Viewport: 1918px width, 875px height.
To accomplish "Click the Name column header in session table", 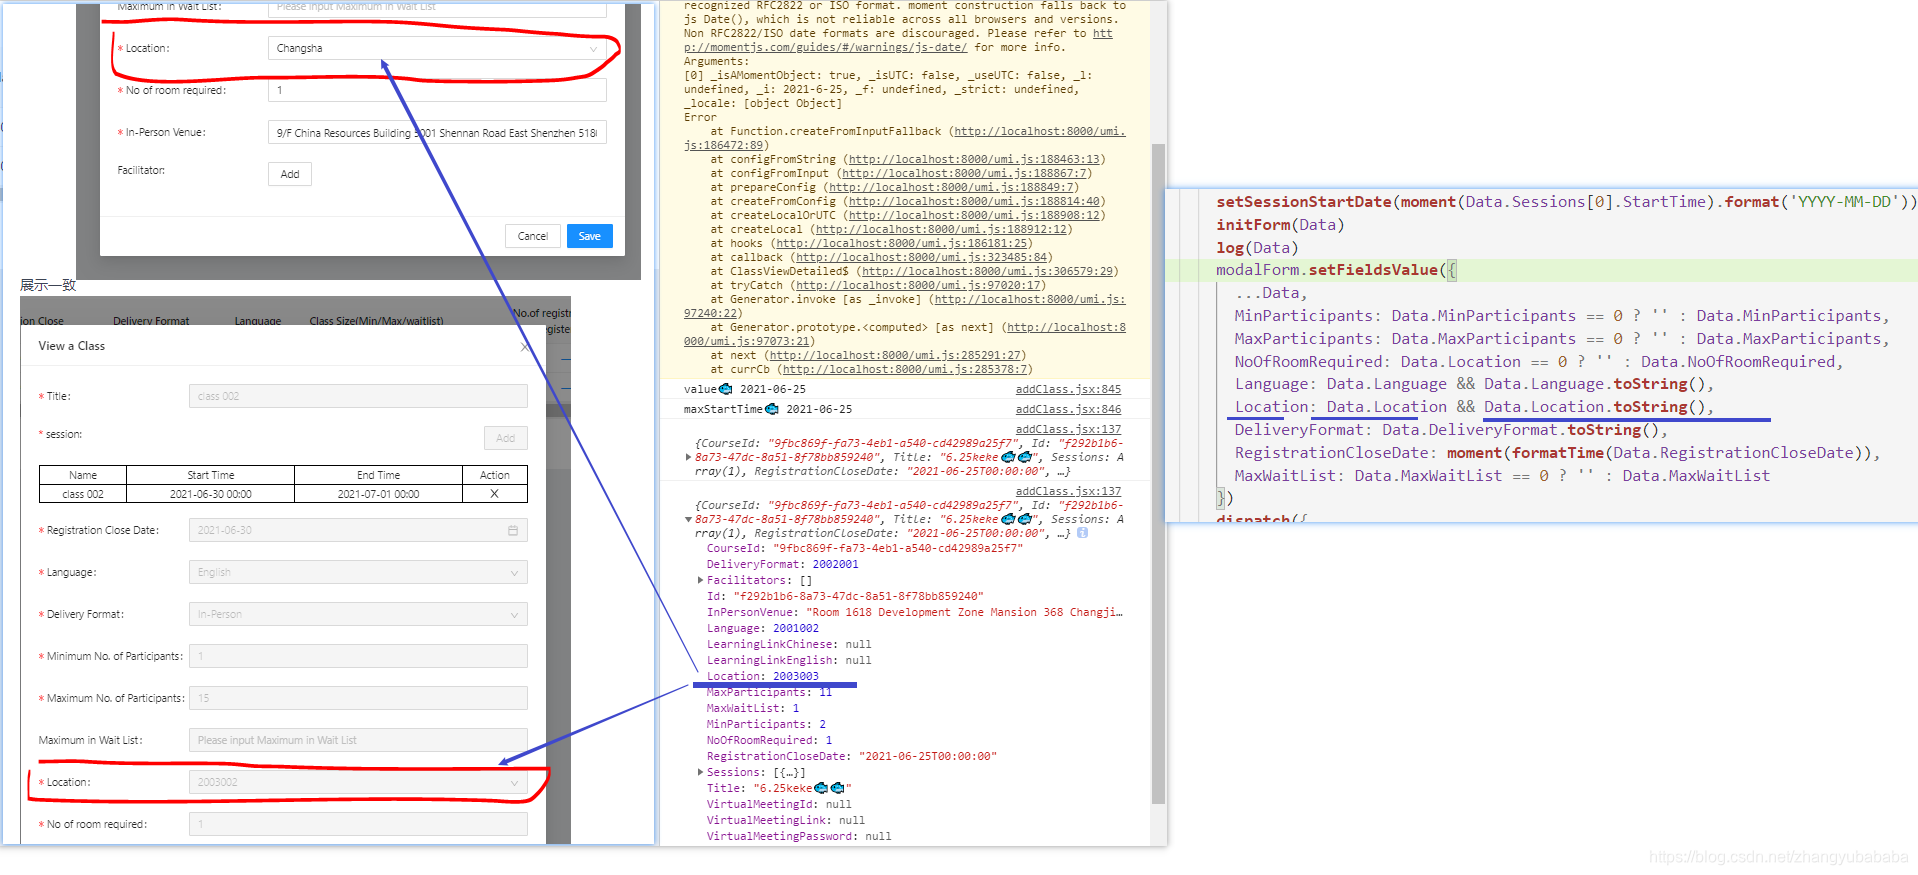I will click(x=83, y=475).
